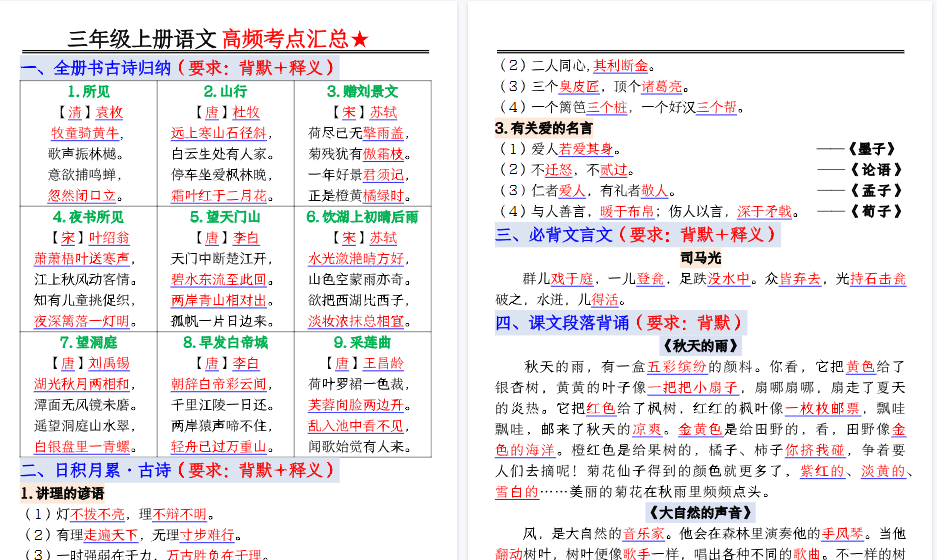Click the heading 三、必背文言文
The width and height of the screenshot is (937, 560).
click(x=555, y=236)
